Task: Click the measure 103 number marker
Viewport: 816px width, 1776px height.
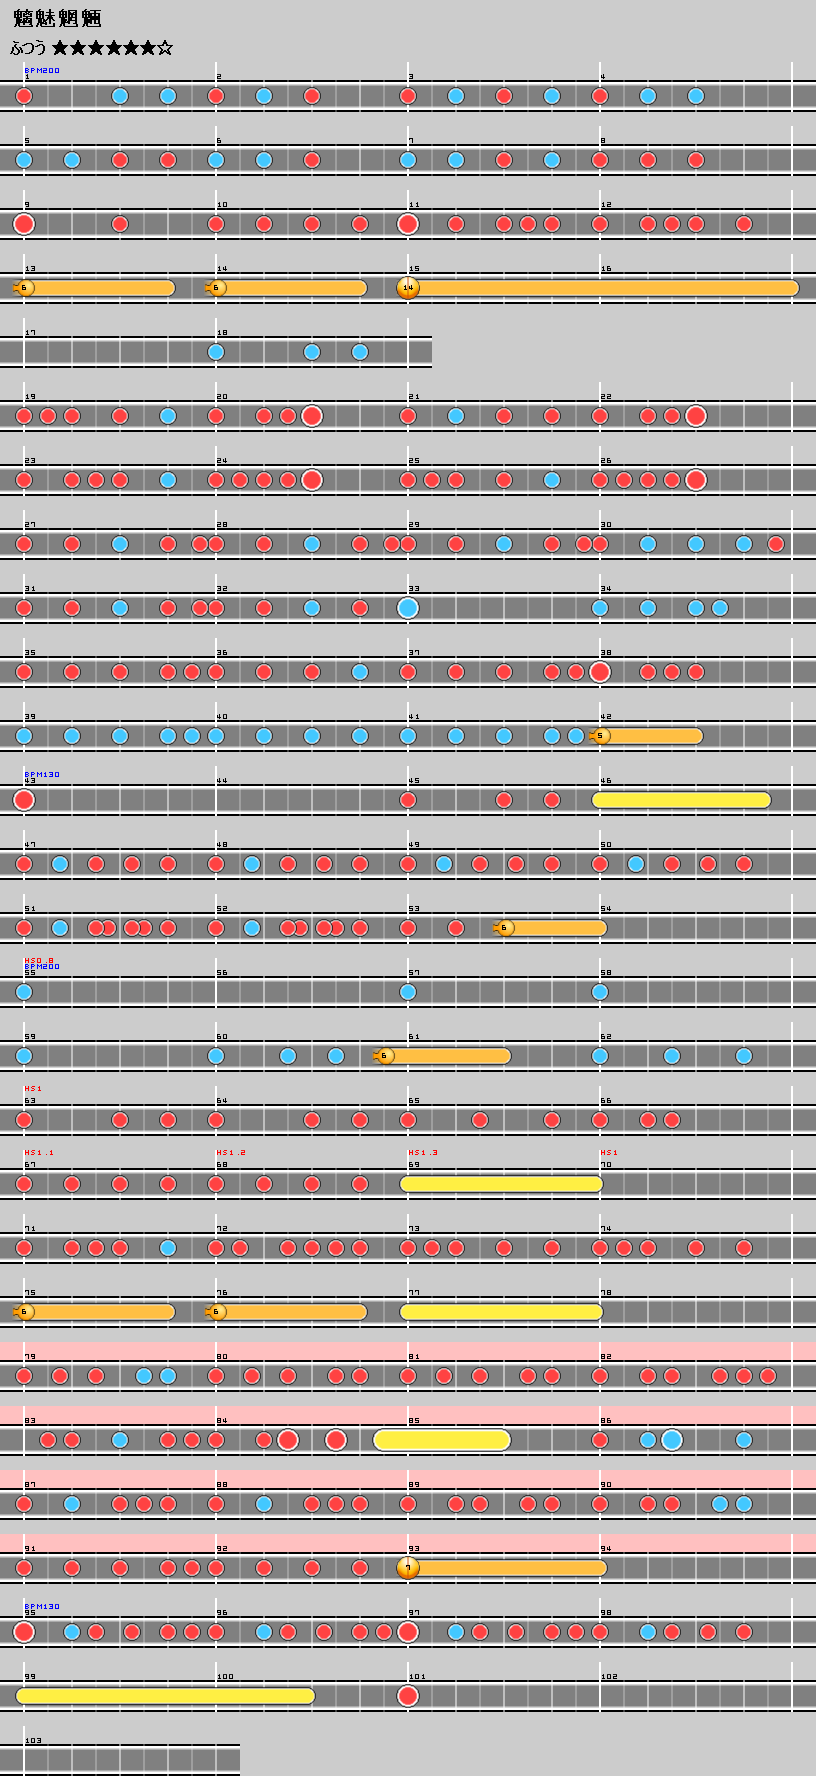Action: (33, 1741)
